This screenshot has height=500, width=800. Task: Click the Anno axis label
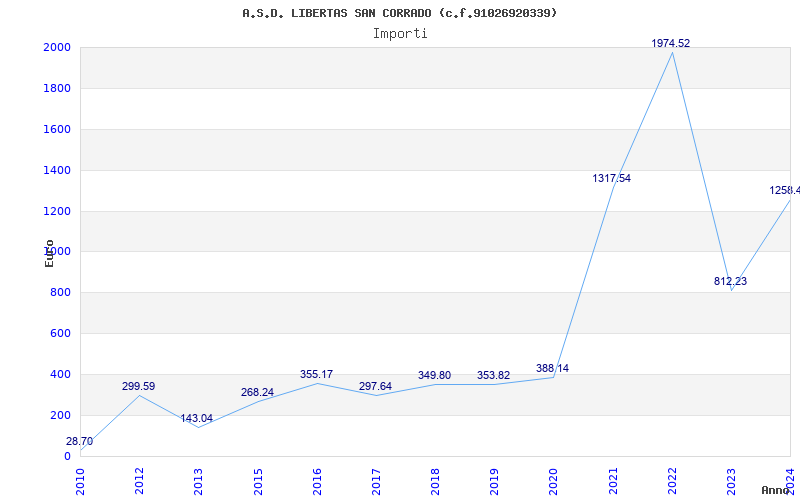[x=776, y=490]
